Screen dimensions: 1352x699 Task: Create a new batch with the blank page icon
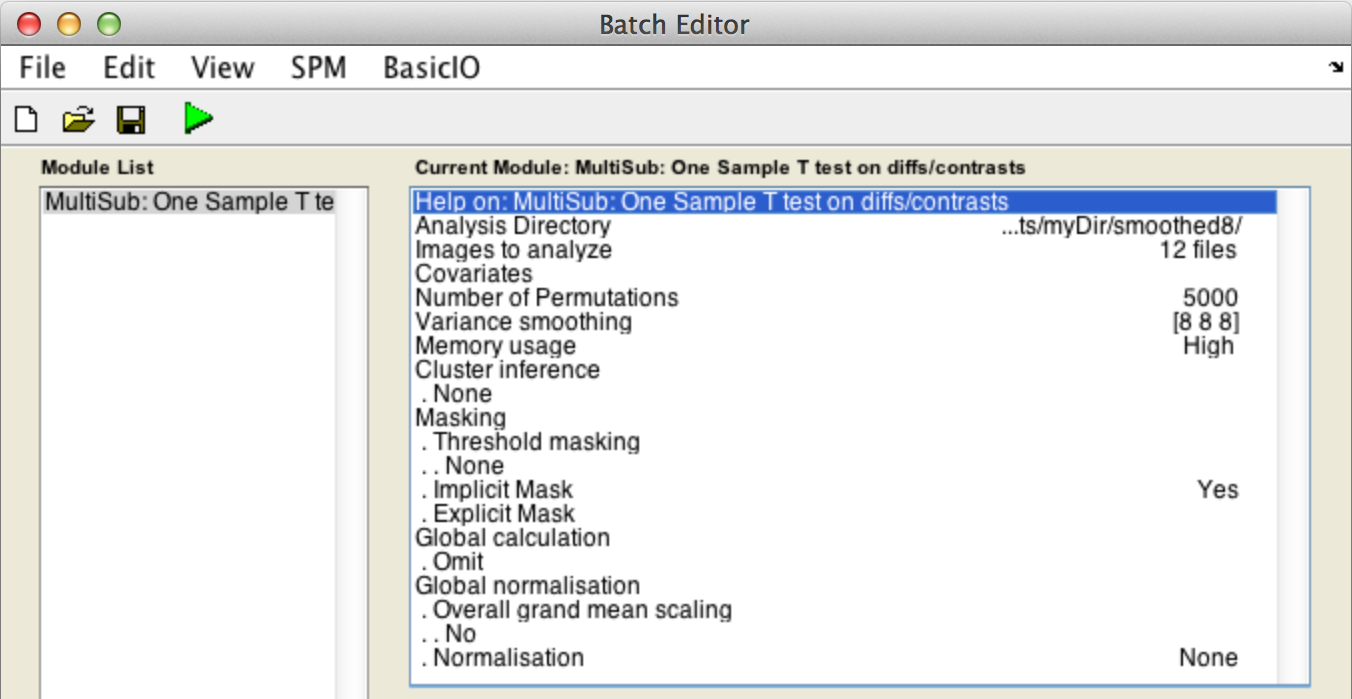pos(25,120)
